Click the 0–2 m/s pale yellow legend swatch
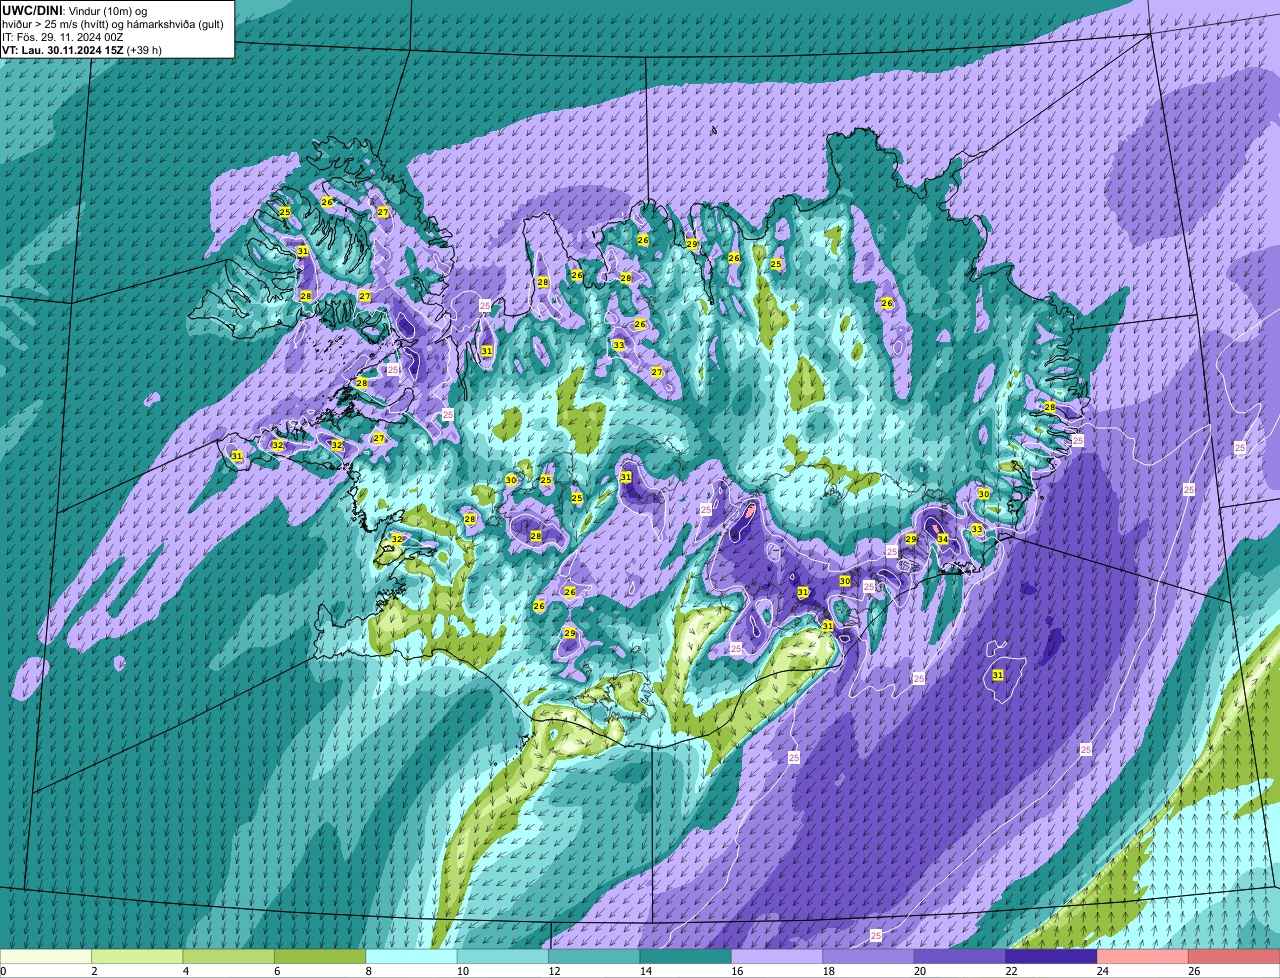 [46, 956]
